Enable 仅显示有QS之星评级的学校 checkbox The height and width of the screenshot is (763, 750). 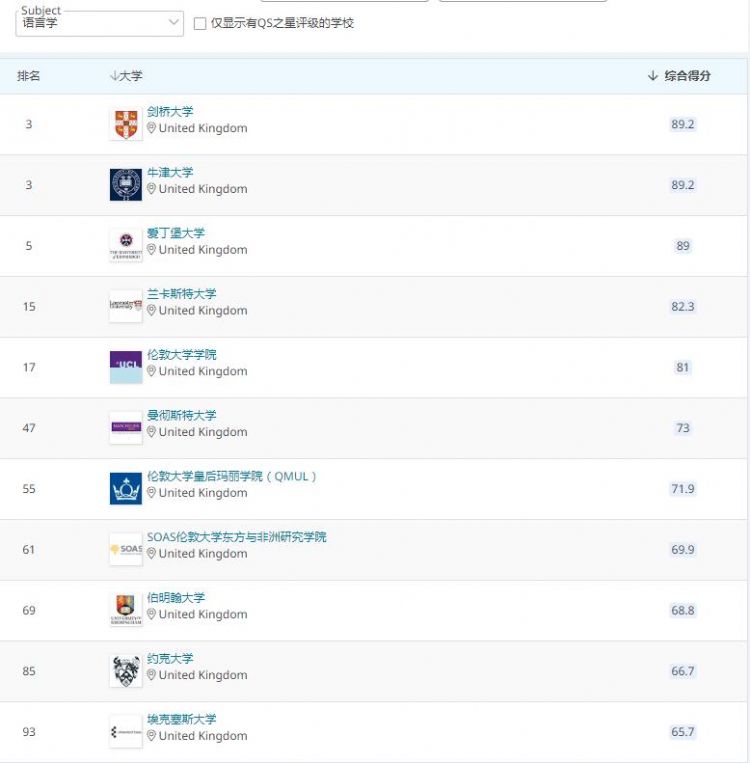(x=200, y=23)
